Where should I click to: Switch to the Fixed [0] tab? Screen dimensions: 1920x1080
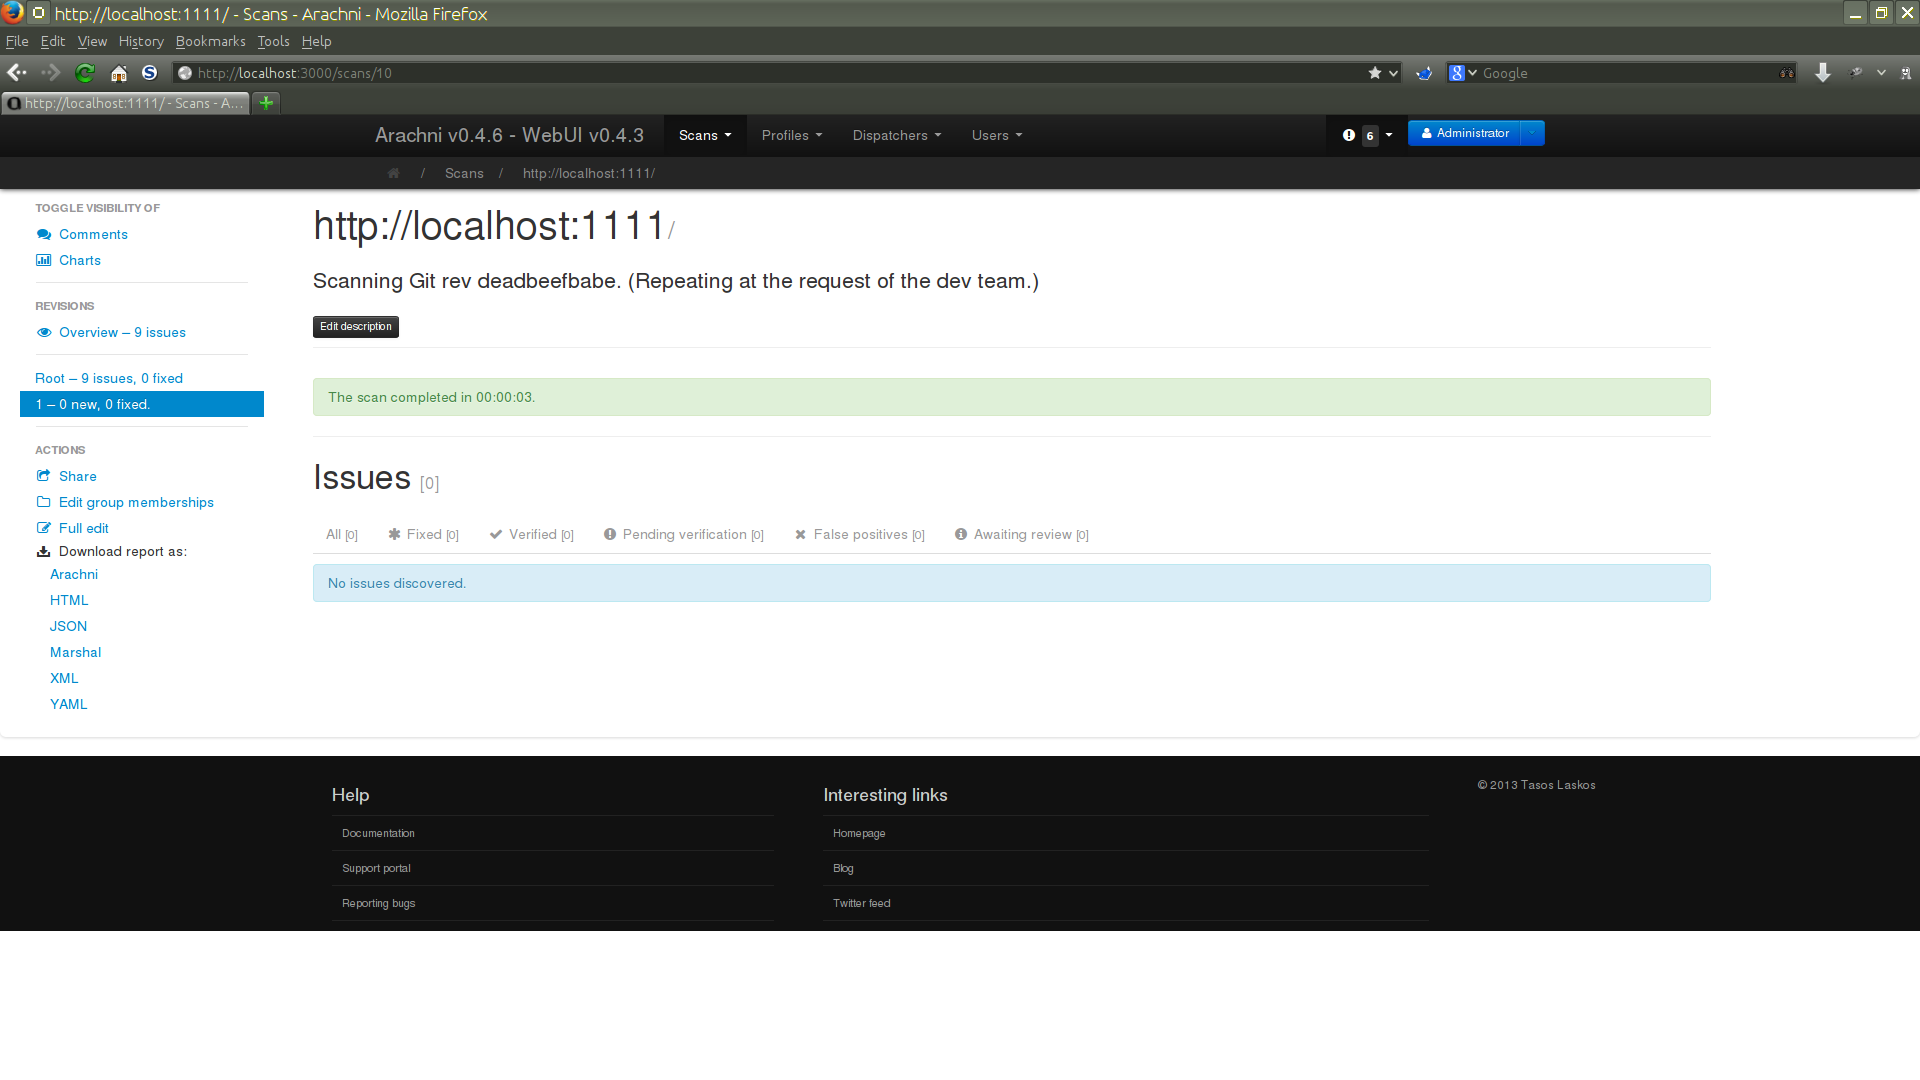[423, 535]
